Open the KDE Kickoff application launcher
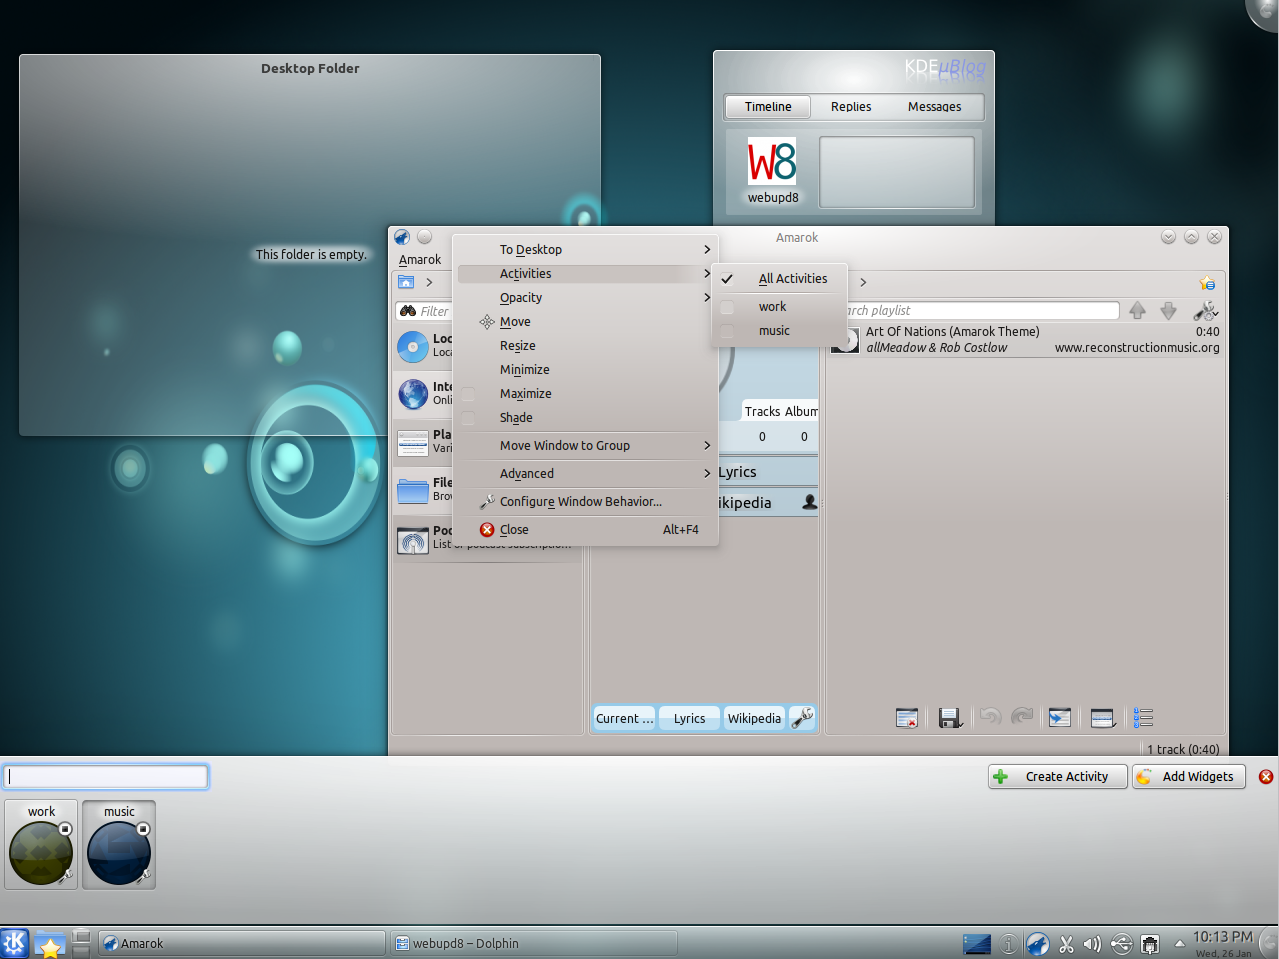Image resolution: width=1279 pixels, height=959 pixels. (x=14, y=943)
